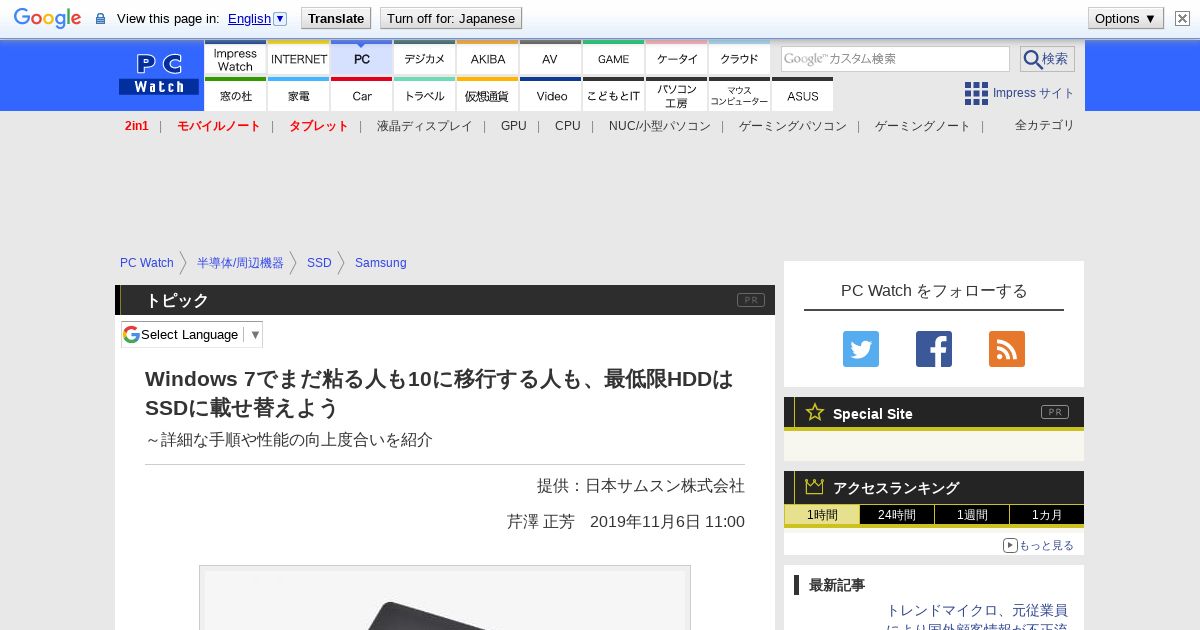Select the 1時間 ranking tab
The height and width of the screenshot is (630, 1200).
point(822,515)
